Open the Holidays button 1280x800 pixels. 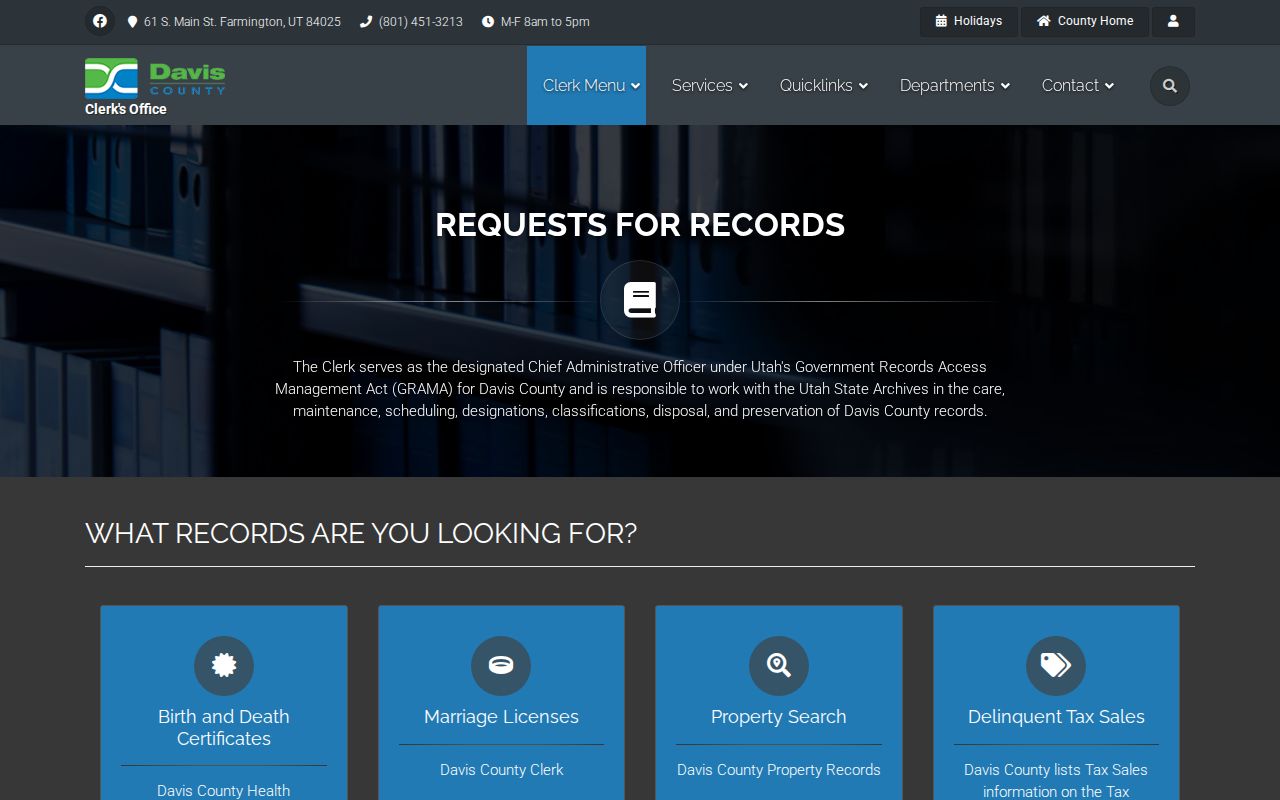click(969, 21)
